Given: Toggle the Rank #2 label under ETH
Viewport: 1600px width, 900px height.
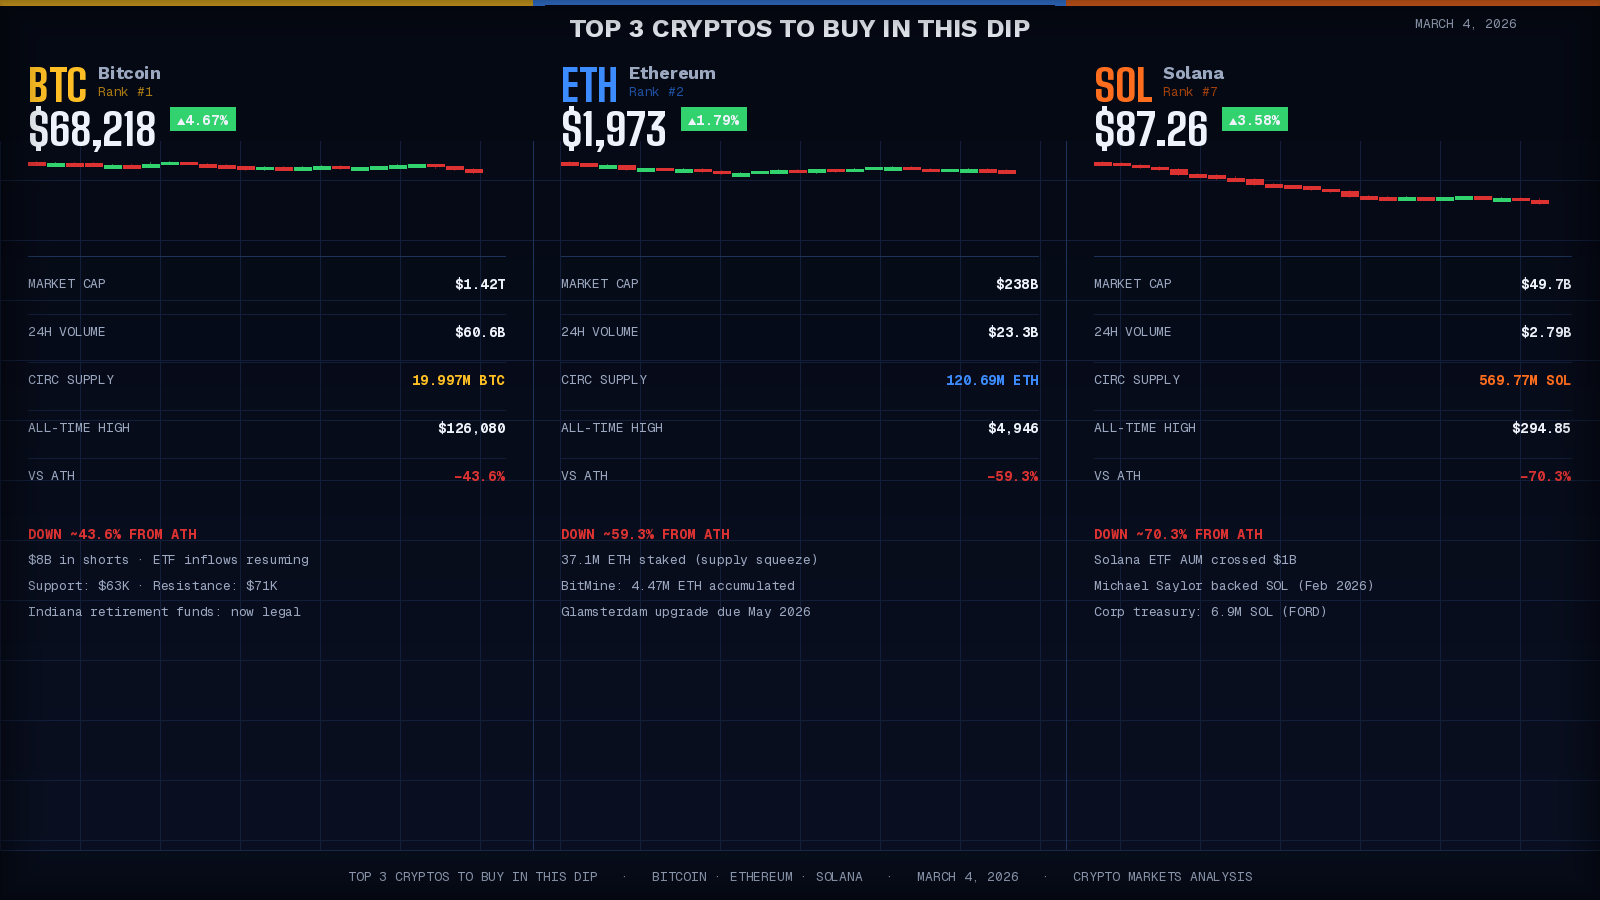Looking at the screenshot, I should [656, 91].
